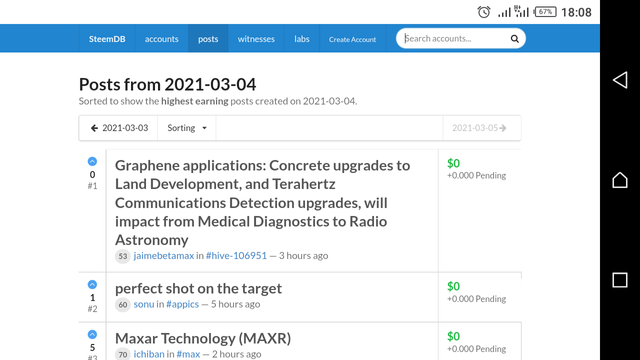
Task: Upvote the Graphene applications post
Action: pos(92,161)
